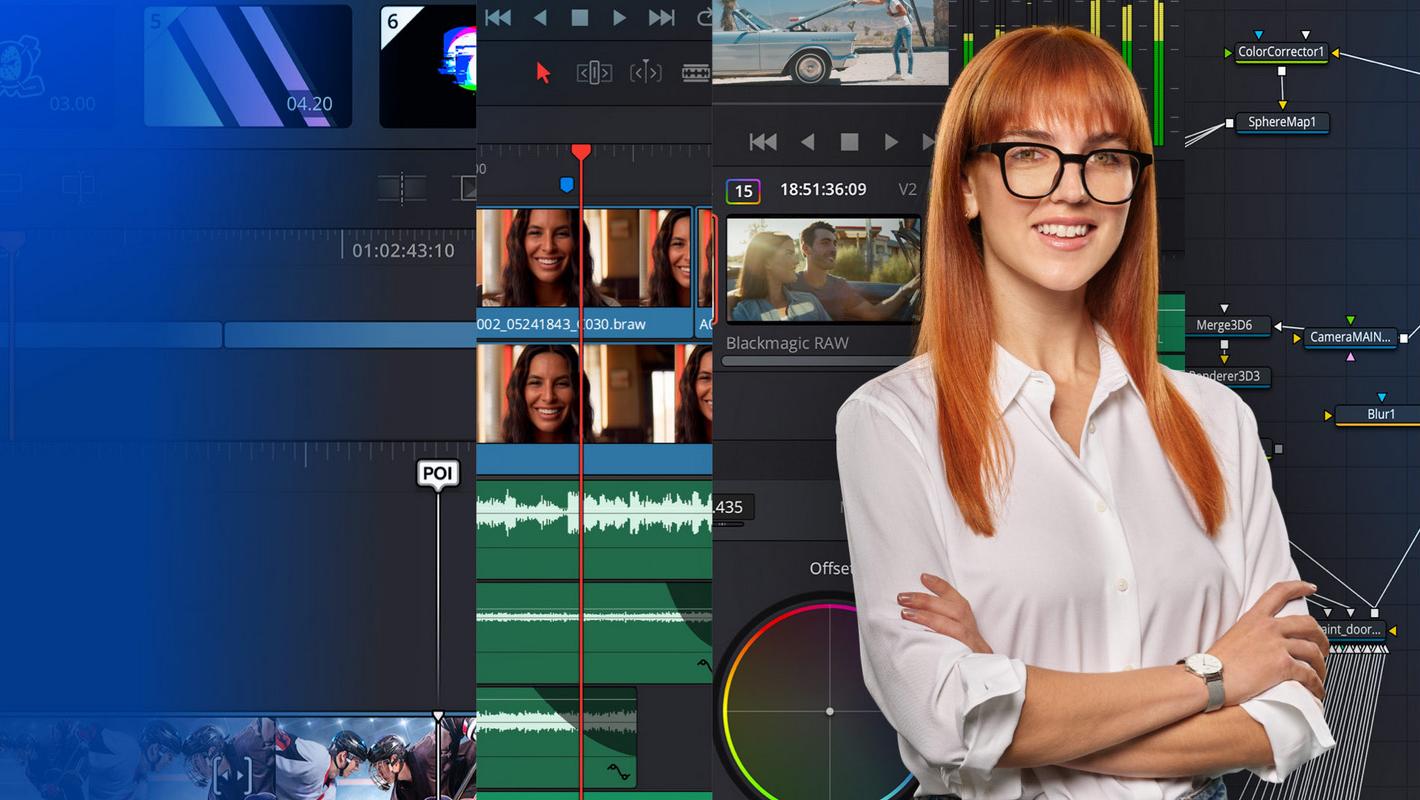This screenshot has width=1420, height=800.
Task: Select the Blur1 node
Action: coord(1380,414)
